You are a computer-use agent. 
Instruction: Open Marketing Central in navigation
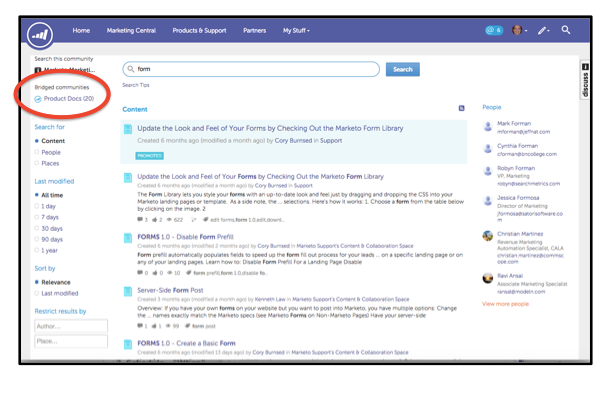tap(131, 30)
